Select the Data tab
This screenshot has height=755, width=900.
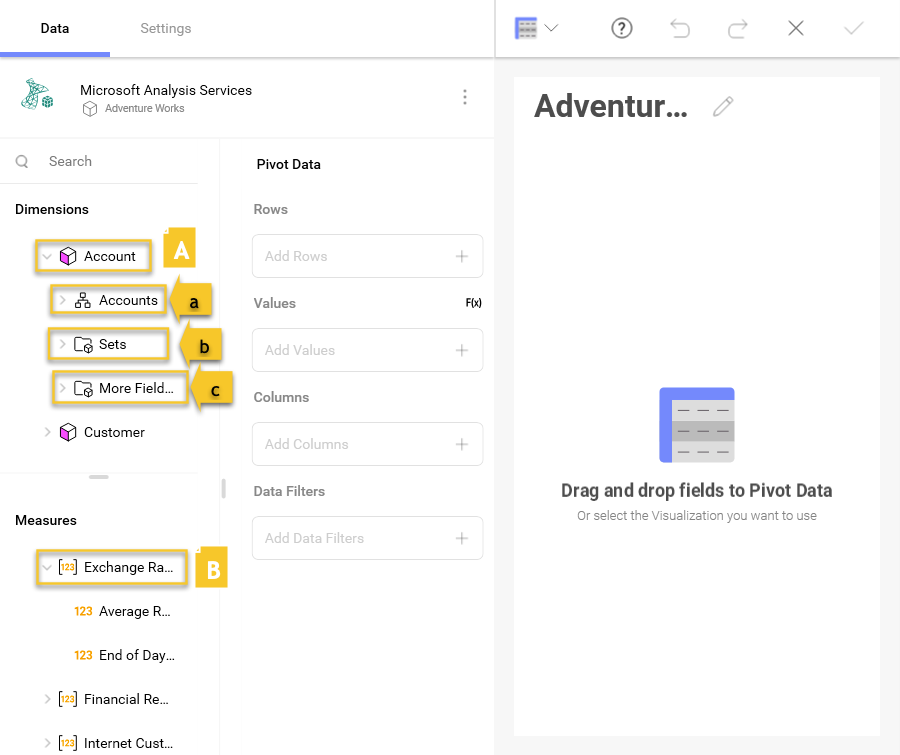55,28
